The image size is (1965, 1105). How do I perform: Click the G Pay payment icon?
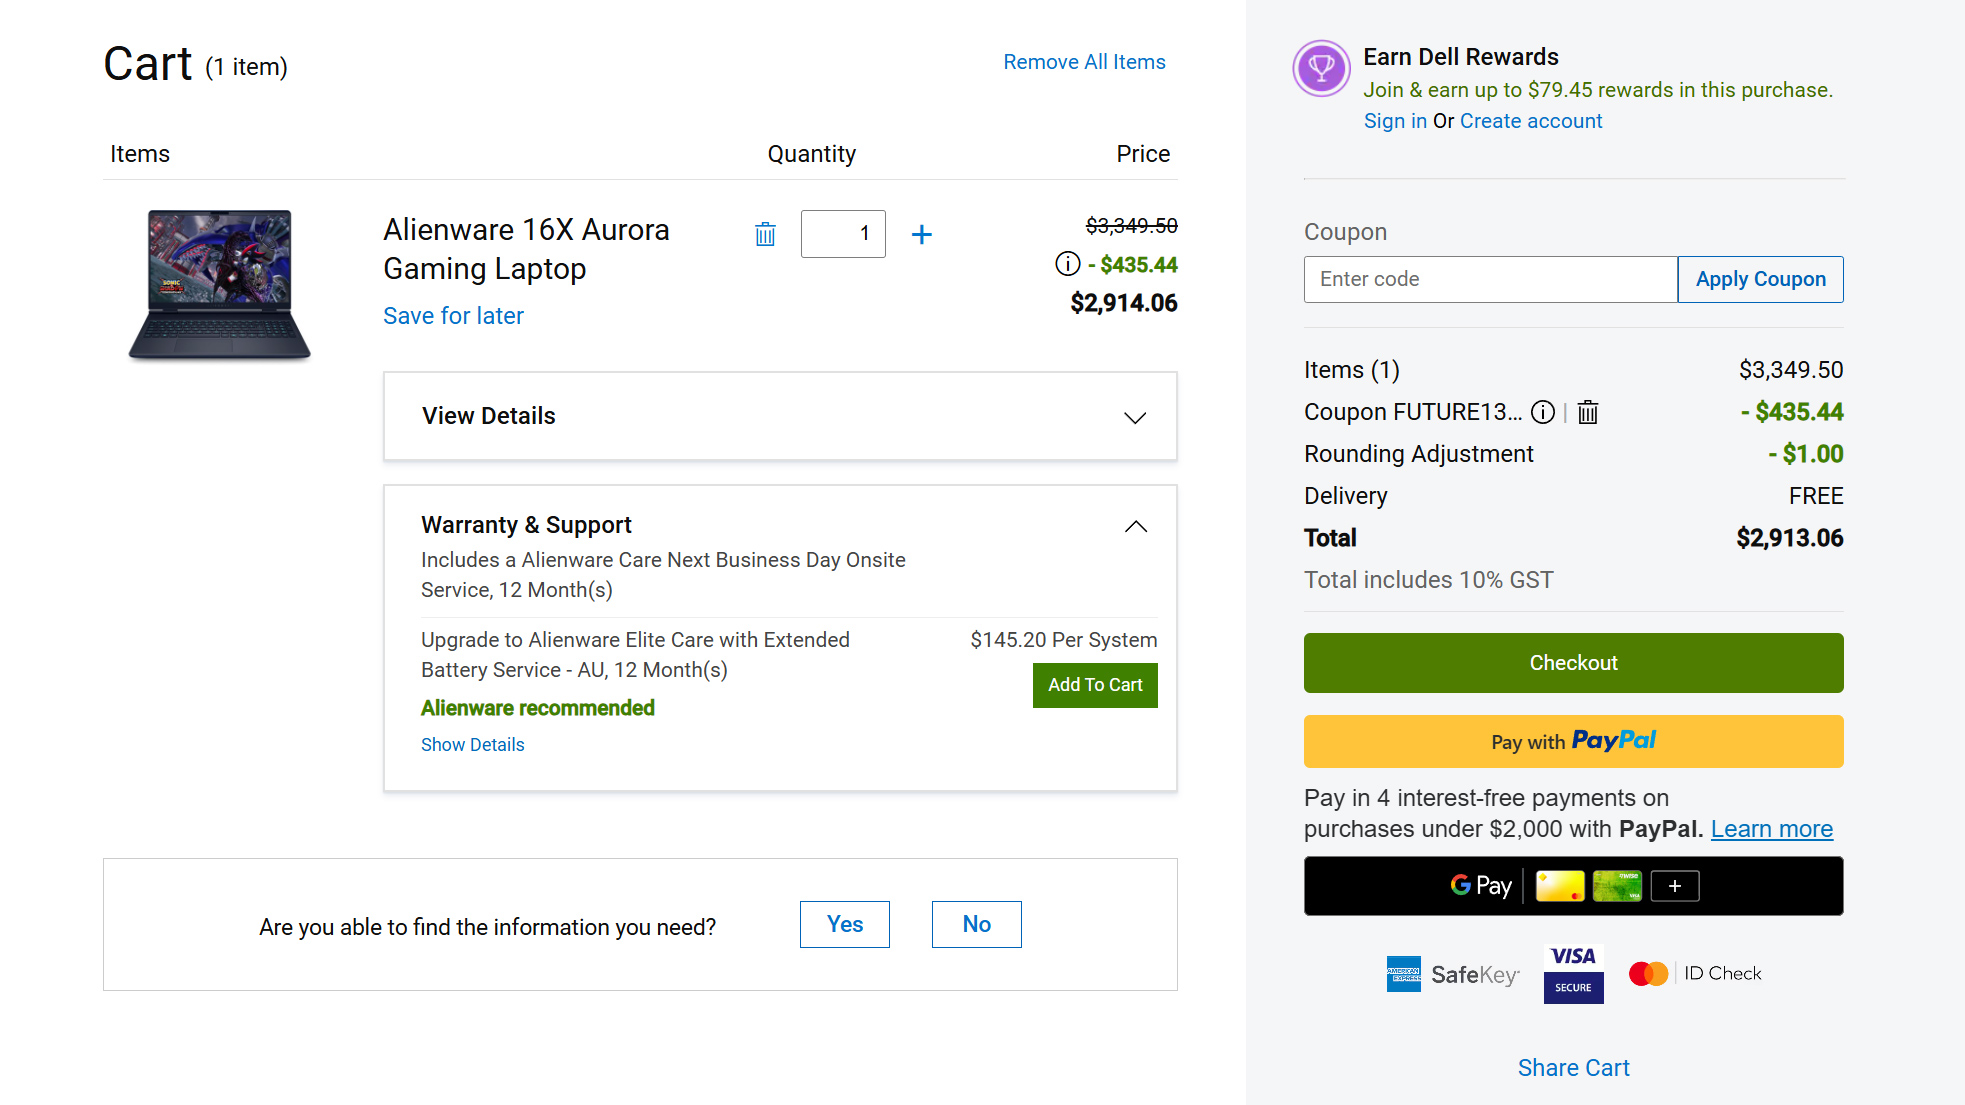tap(1480, 886)
